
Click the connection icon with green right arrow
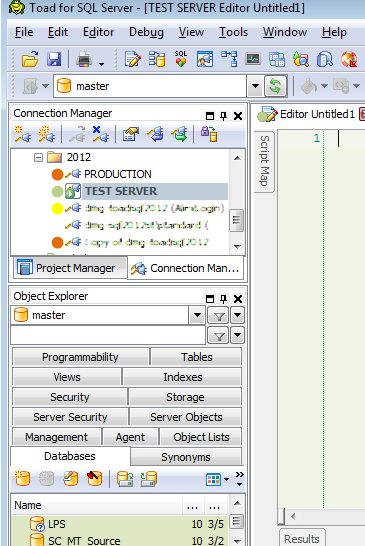pos(180,134)
